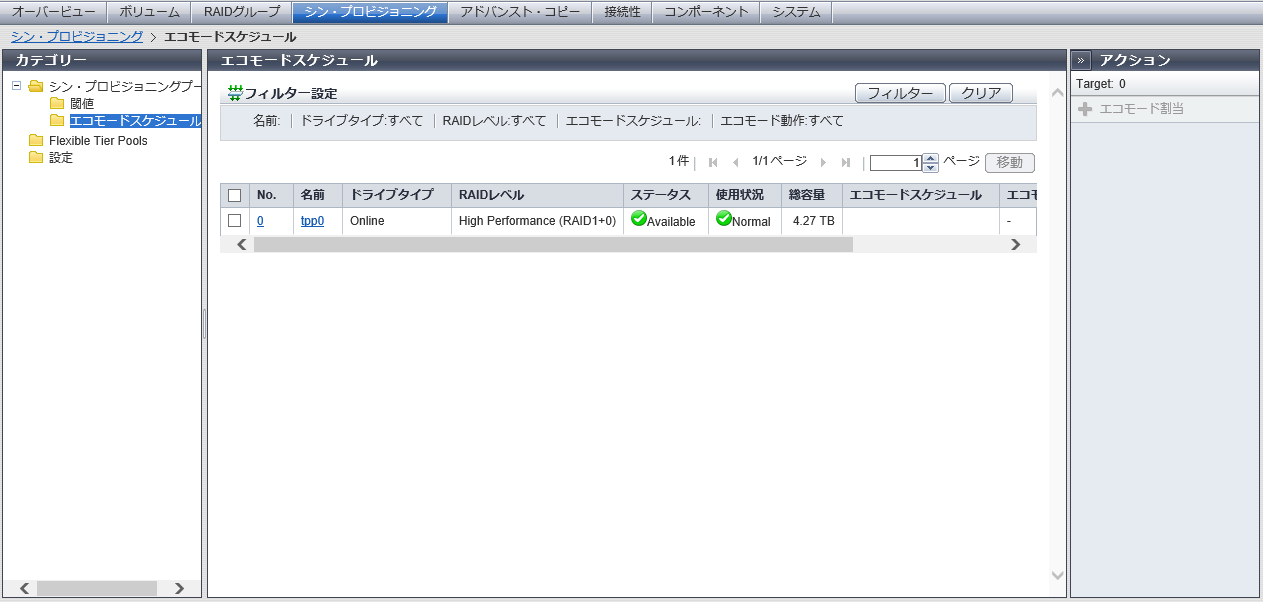Viewport: 1263px width, 602px height.
Task: Click the first page navigation icon
Action: [x=713, y=163]
